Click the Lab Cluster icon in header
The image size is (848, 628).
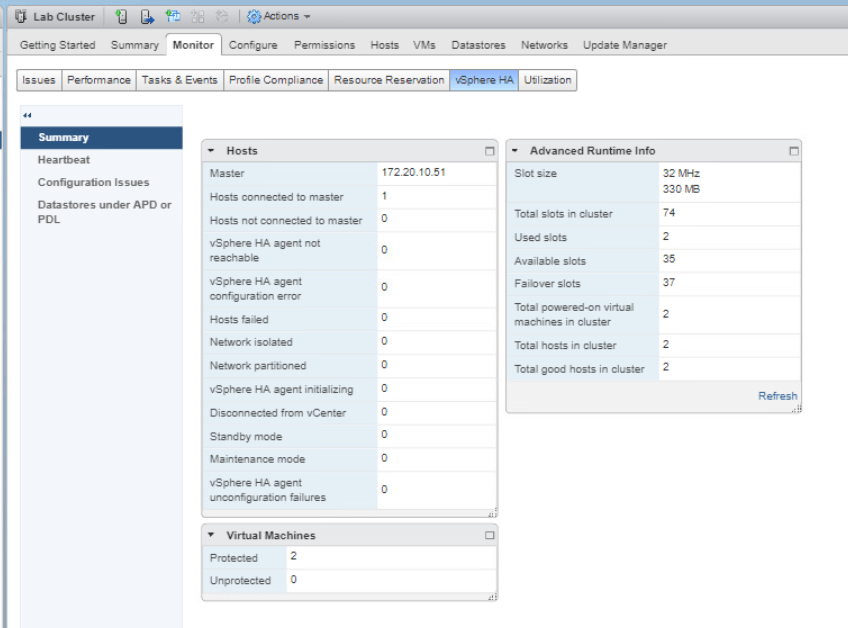pos(21,17)
